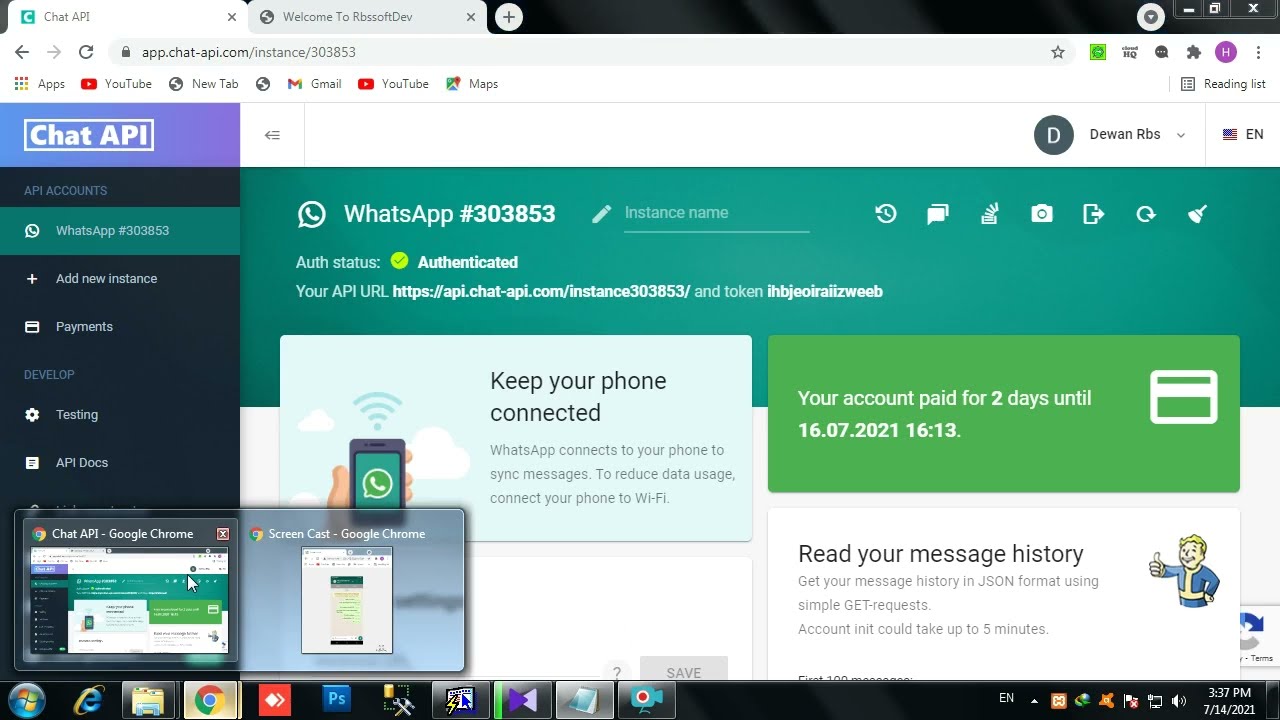Click the Dewan Rbs user avatar

coord(1054,135)
